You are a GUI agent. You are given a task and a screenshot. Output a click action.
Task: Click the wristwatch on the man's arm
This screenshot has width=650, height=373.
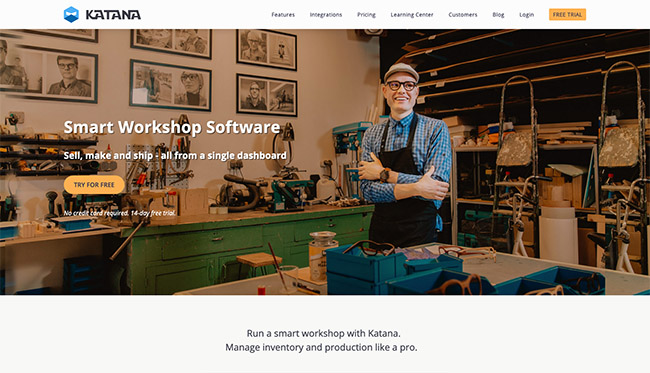[x=384, y=175]
